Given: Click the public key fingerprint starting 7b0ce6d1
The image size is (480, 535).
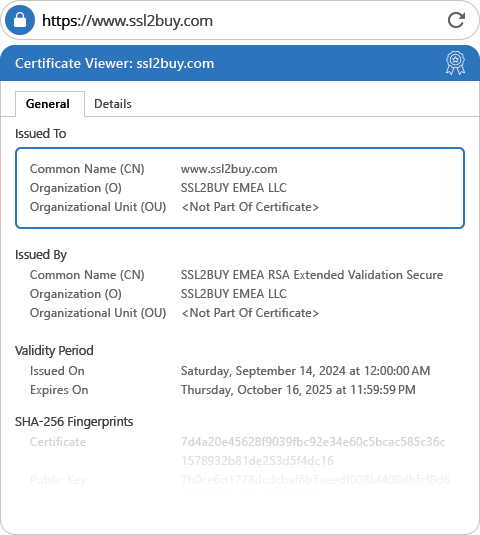Looking at the screenshot, I should tap(315, 480).
